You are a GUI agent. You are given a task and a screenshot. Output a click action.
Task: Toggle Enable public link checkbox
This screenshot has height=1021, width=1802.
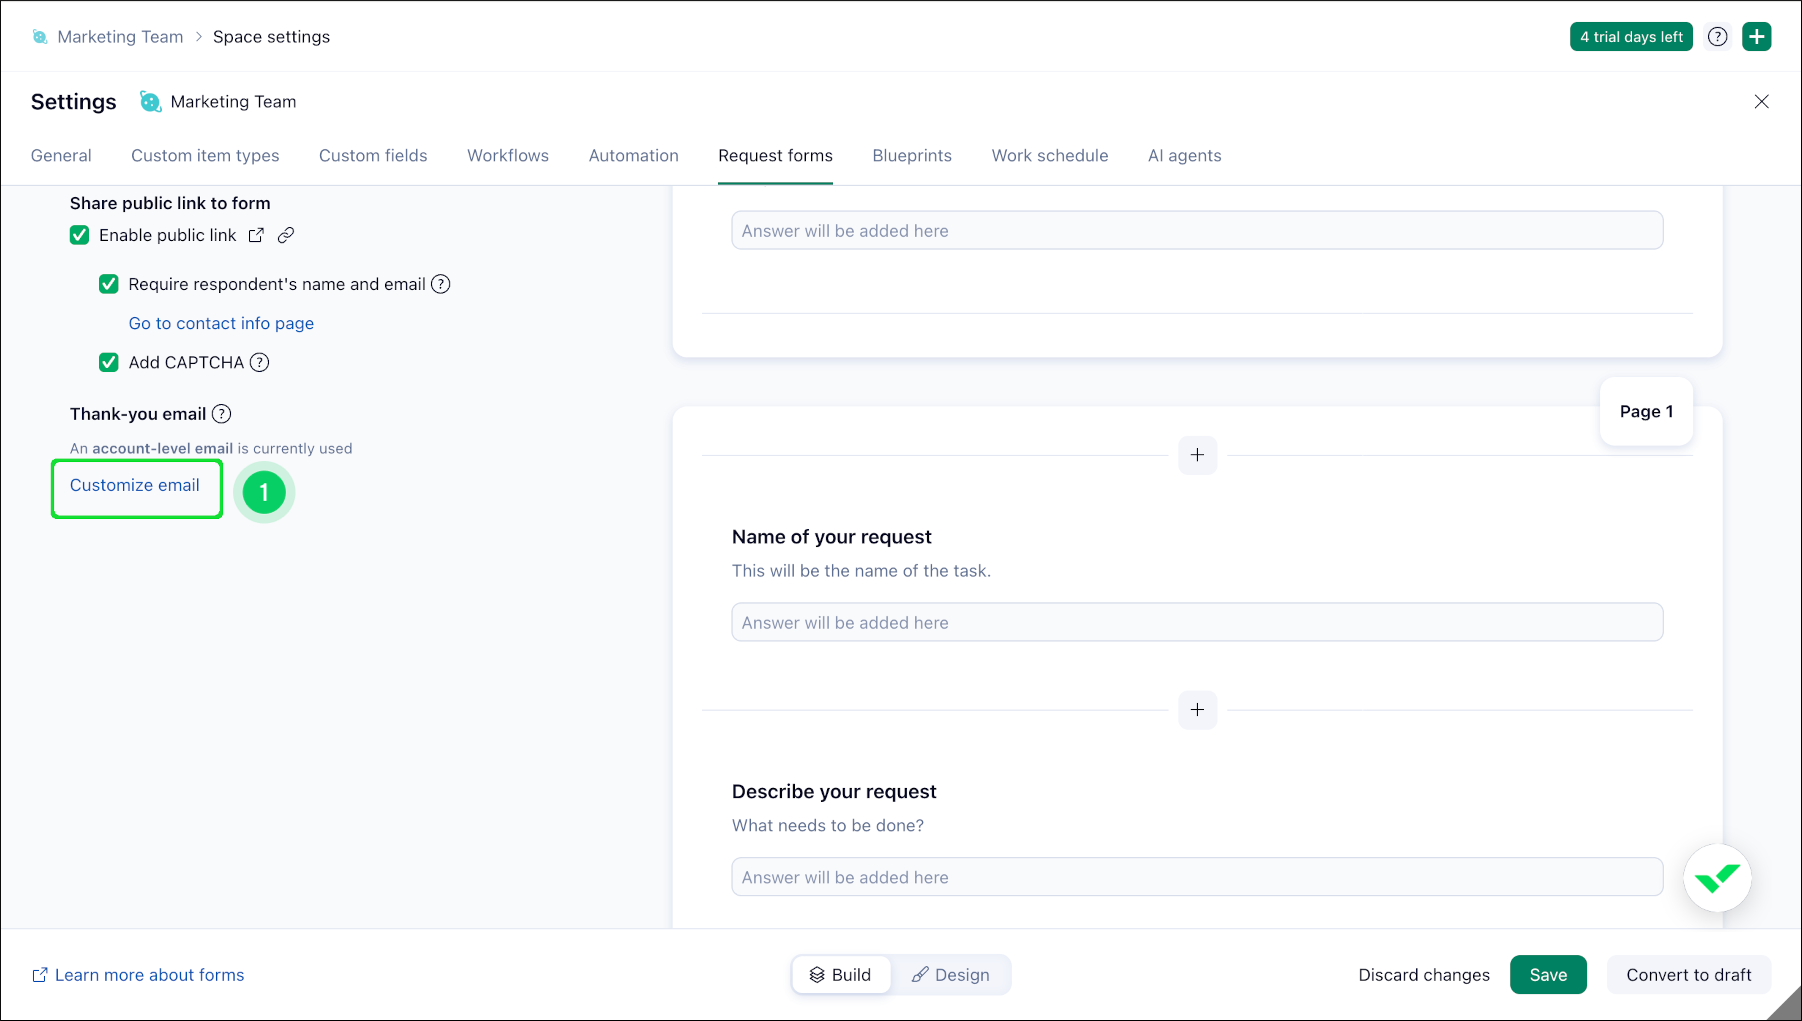80,235
